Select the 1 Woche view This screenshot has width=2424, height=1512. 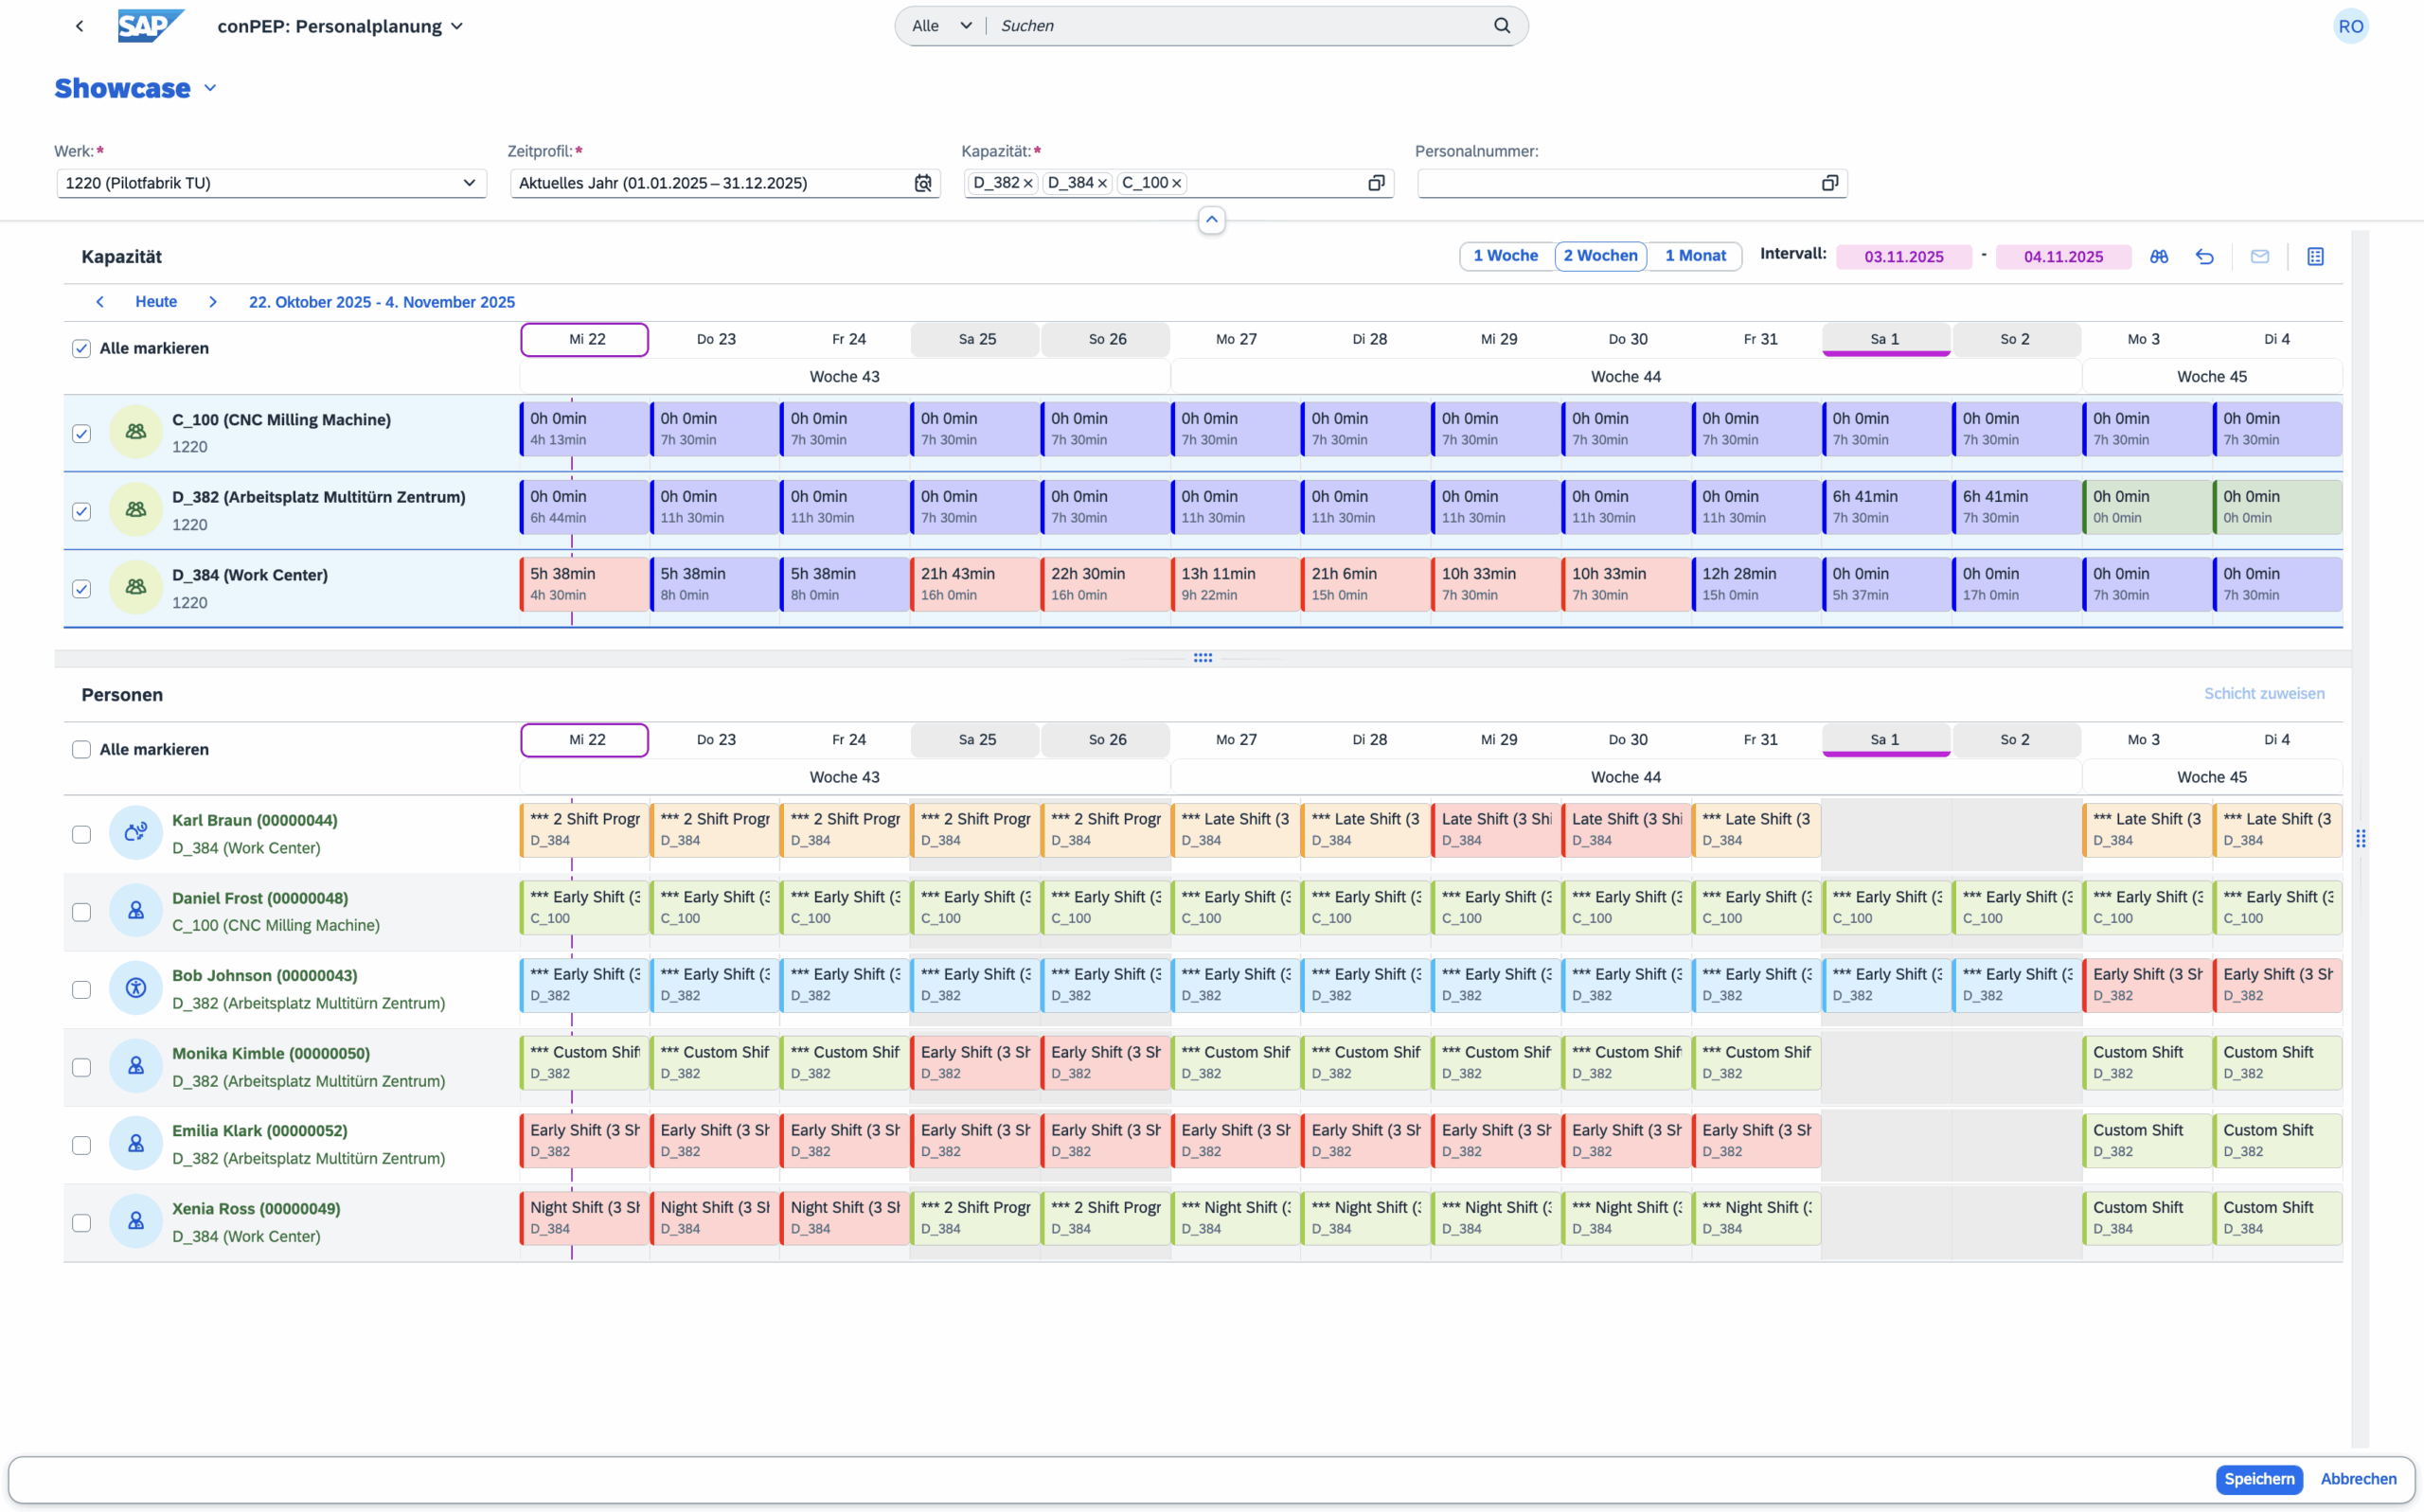[x=1505, y=256]
